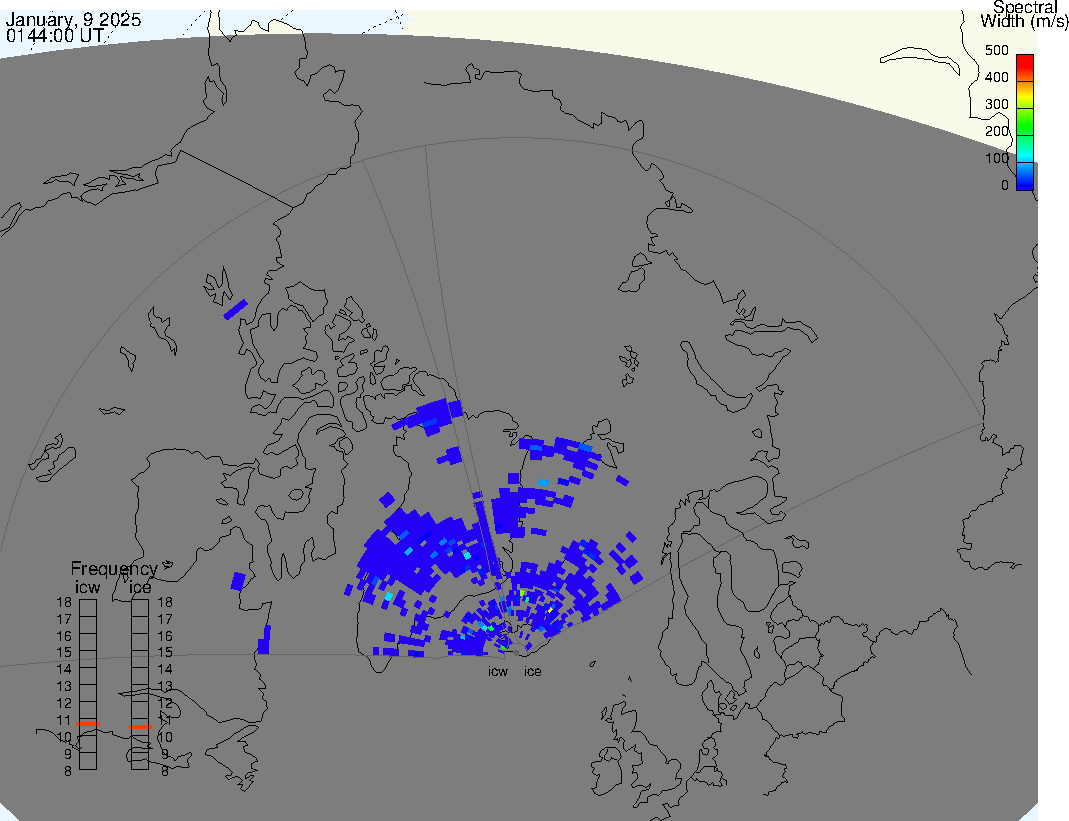This screenshot has height=821, width=1069.
Task: Click the 18 label right of the ice frequency bar
Action: point(165,602)
